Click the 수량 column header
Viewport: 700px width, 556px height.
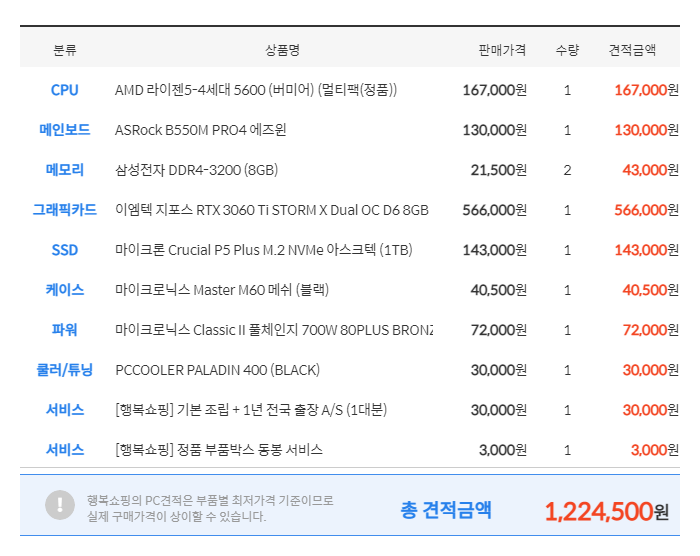point(567,50)
